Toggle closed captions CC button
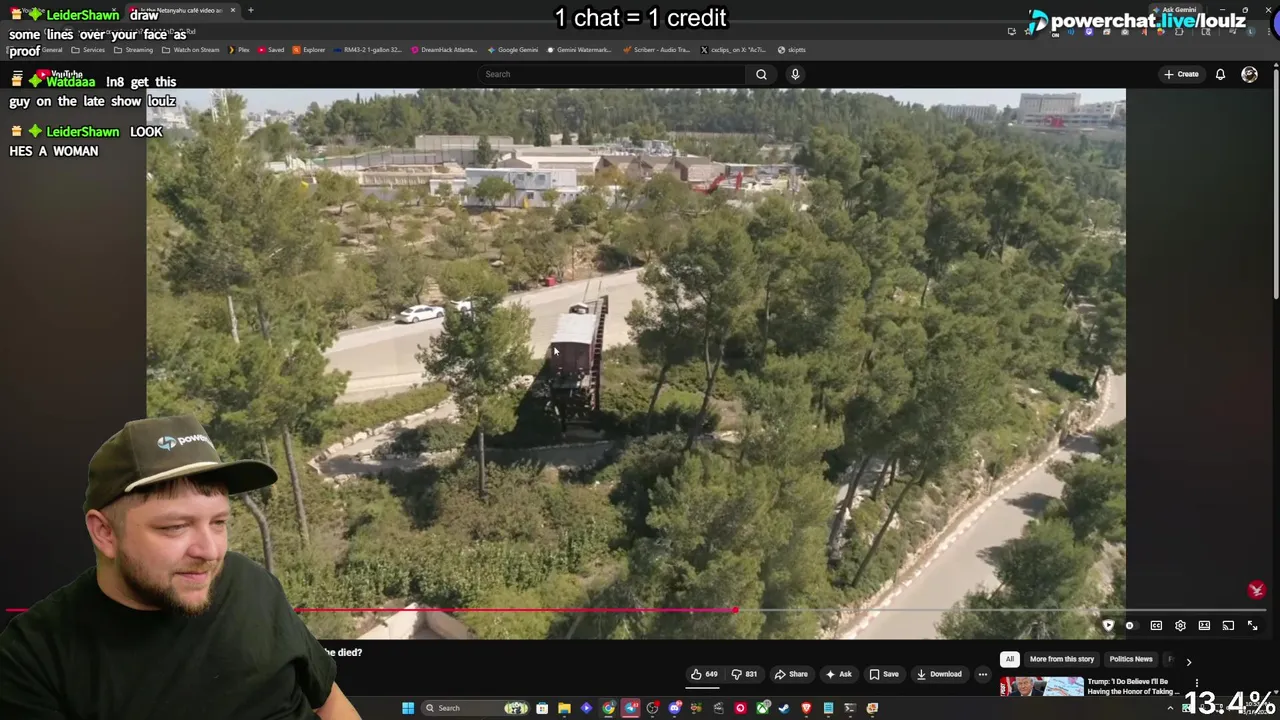Screen dimensions: 1280x720 (x=1156, y=626)
